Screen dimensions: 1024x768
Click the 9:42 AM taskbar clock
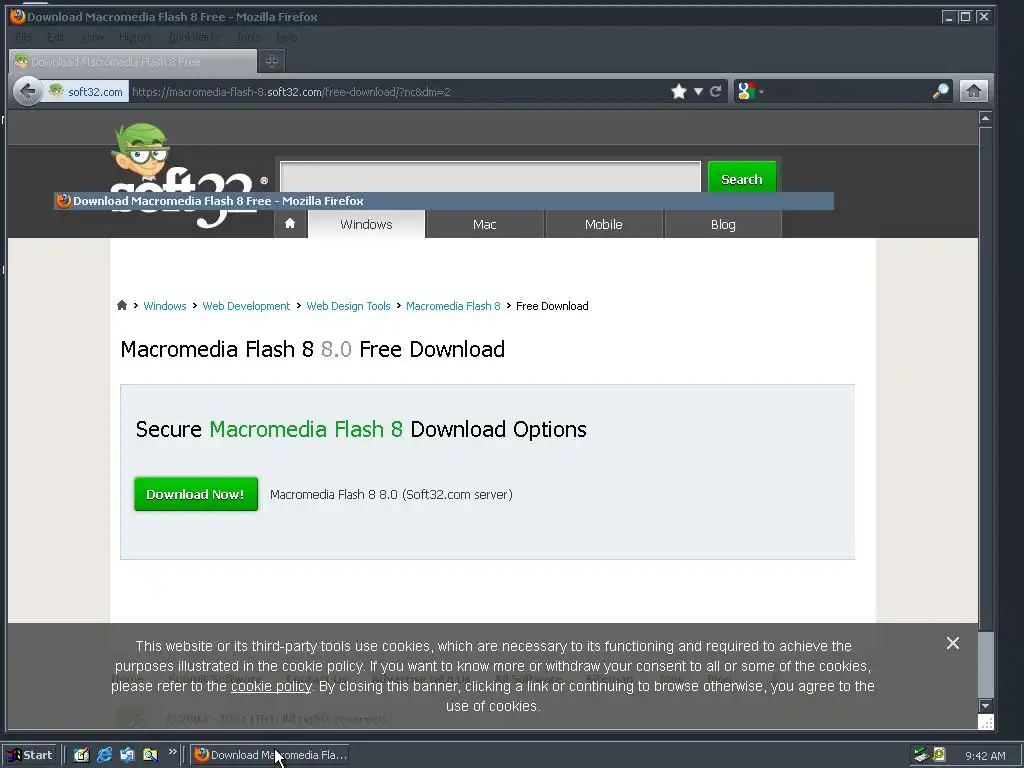pyautogui.click(x=985, y=756)
